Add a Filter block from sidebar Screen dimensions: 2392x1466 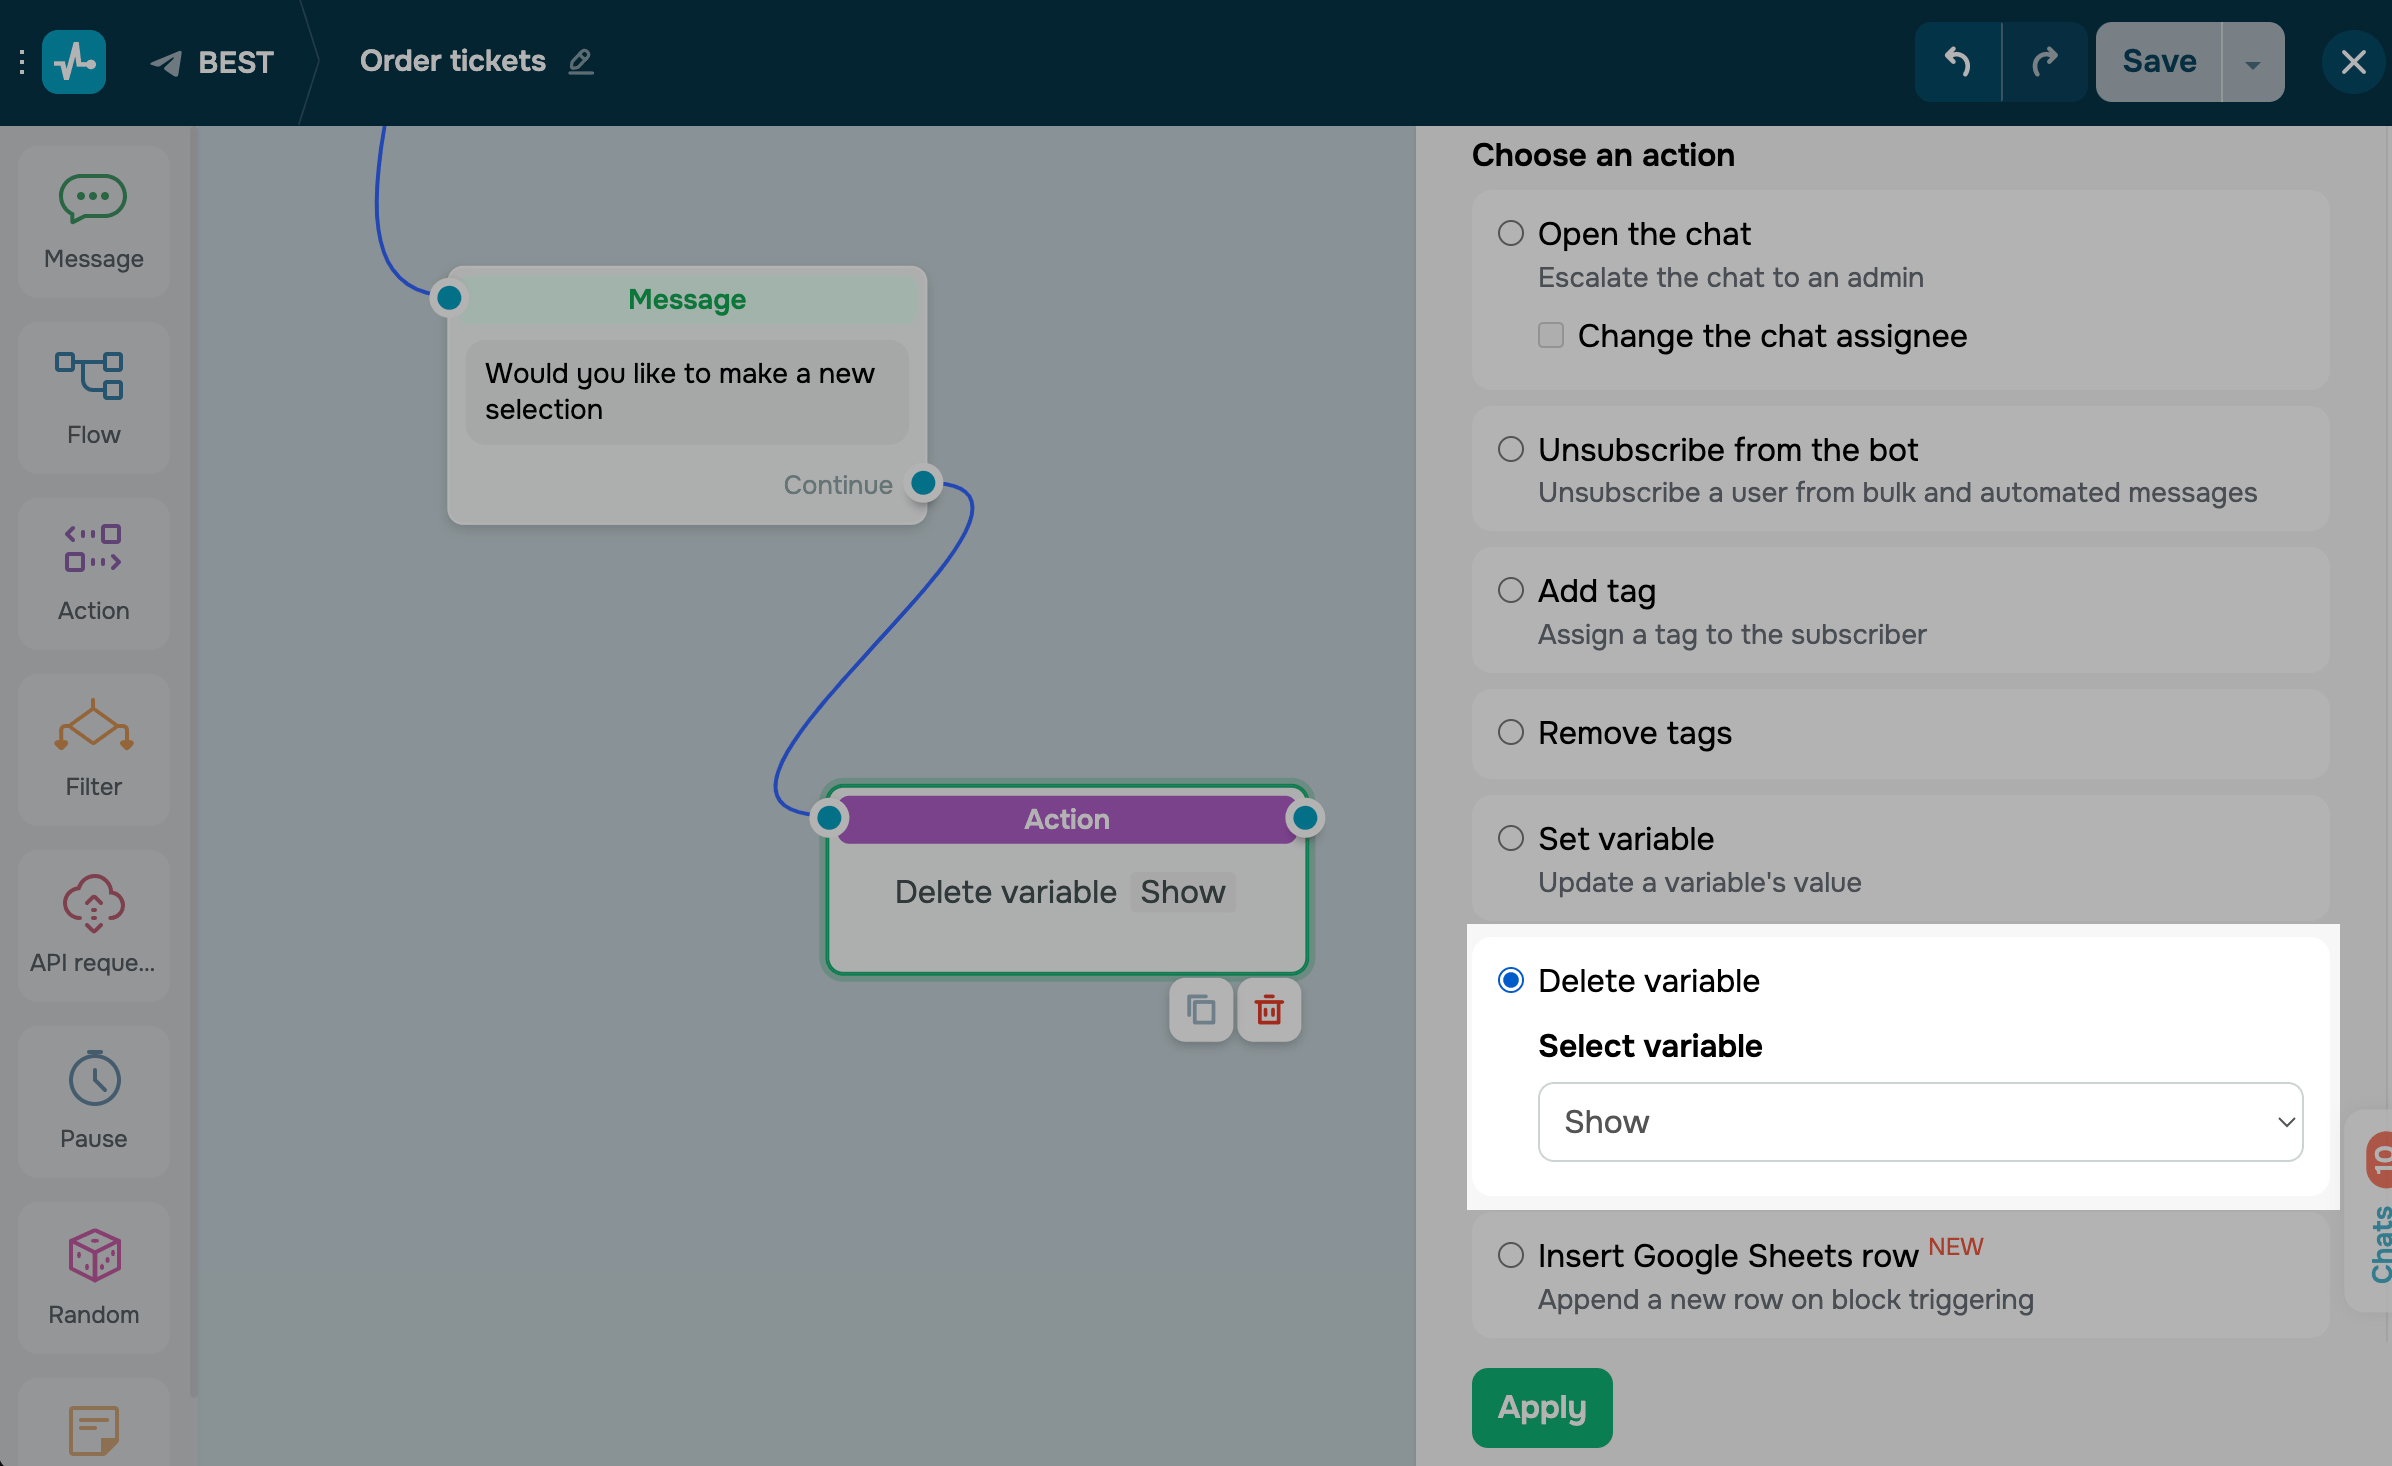(93, 750)
